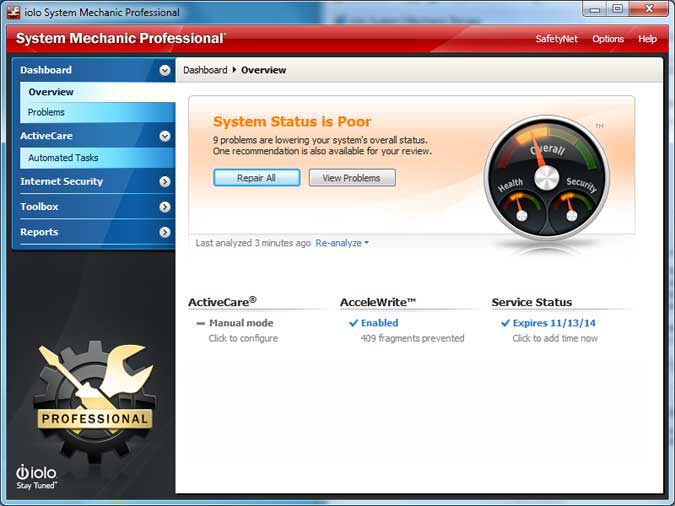Viewport: 675px width, 506px height.
Task: Click the Health mini gauge
Action: coord(521,208)
